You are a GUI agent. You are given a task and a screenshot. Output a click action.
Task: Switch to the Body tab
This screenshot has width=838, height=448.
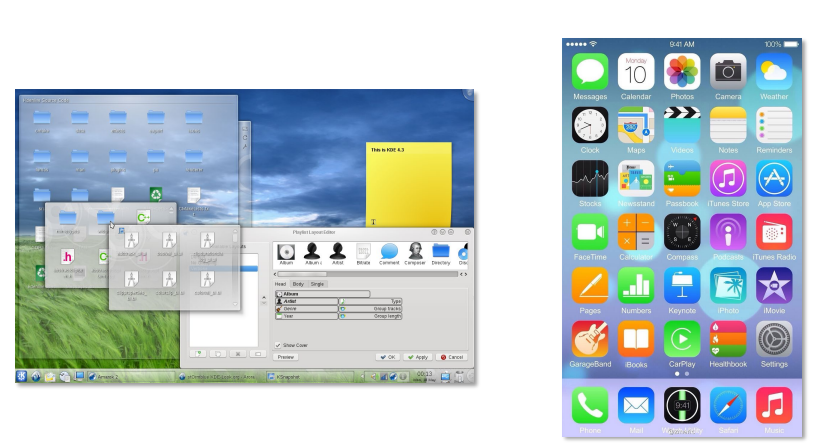(x=298, y=284)
